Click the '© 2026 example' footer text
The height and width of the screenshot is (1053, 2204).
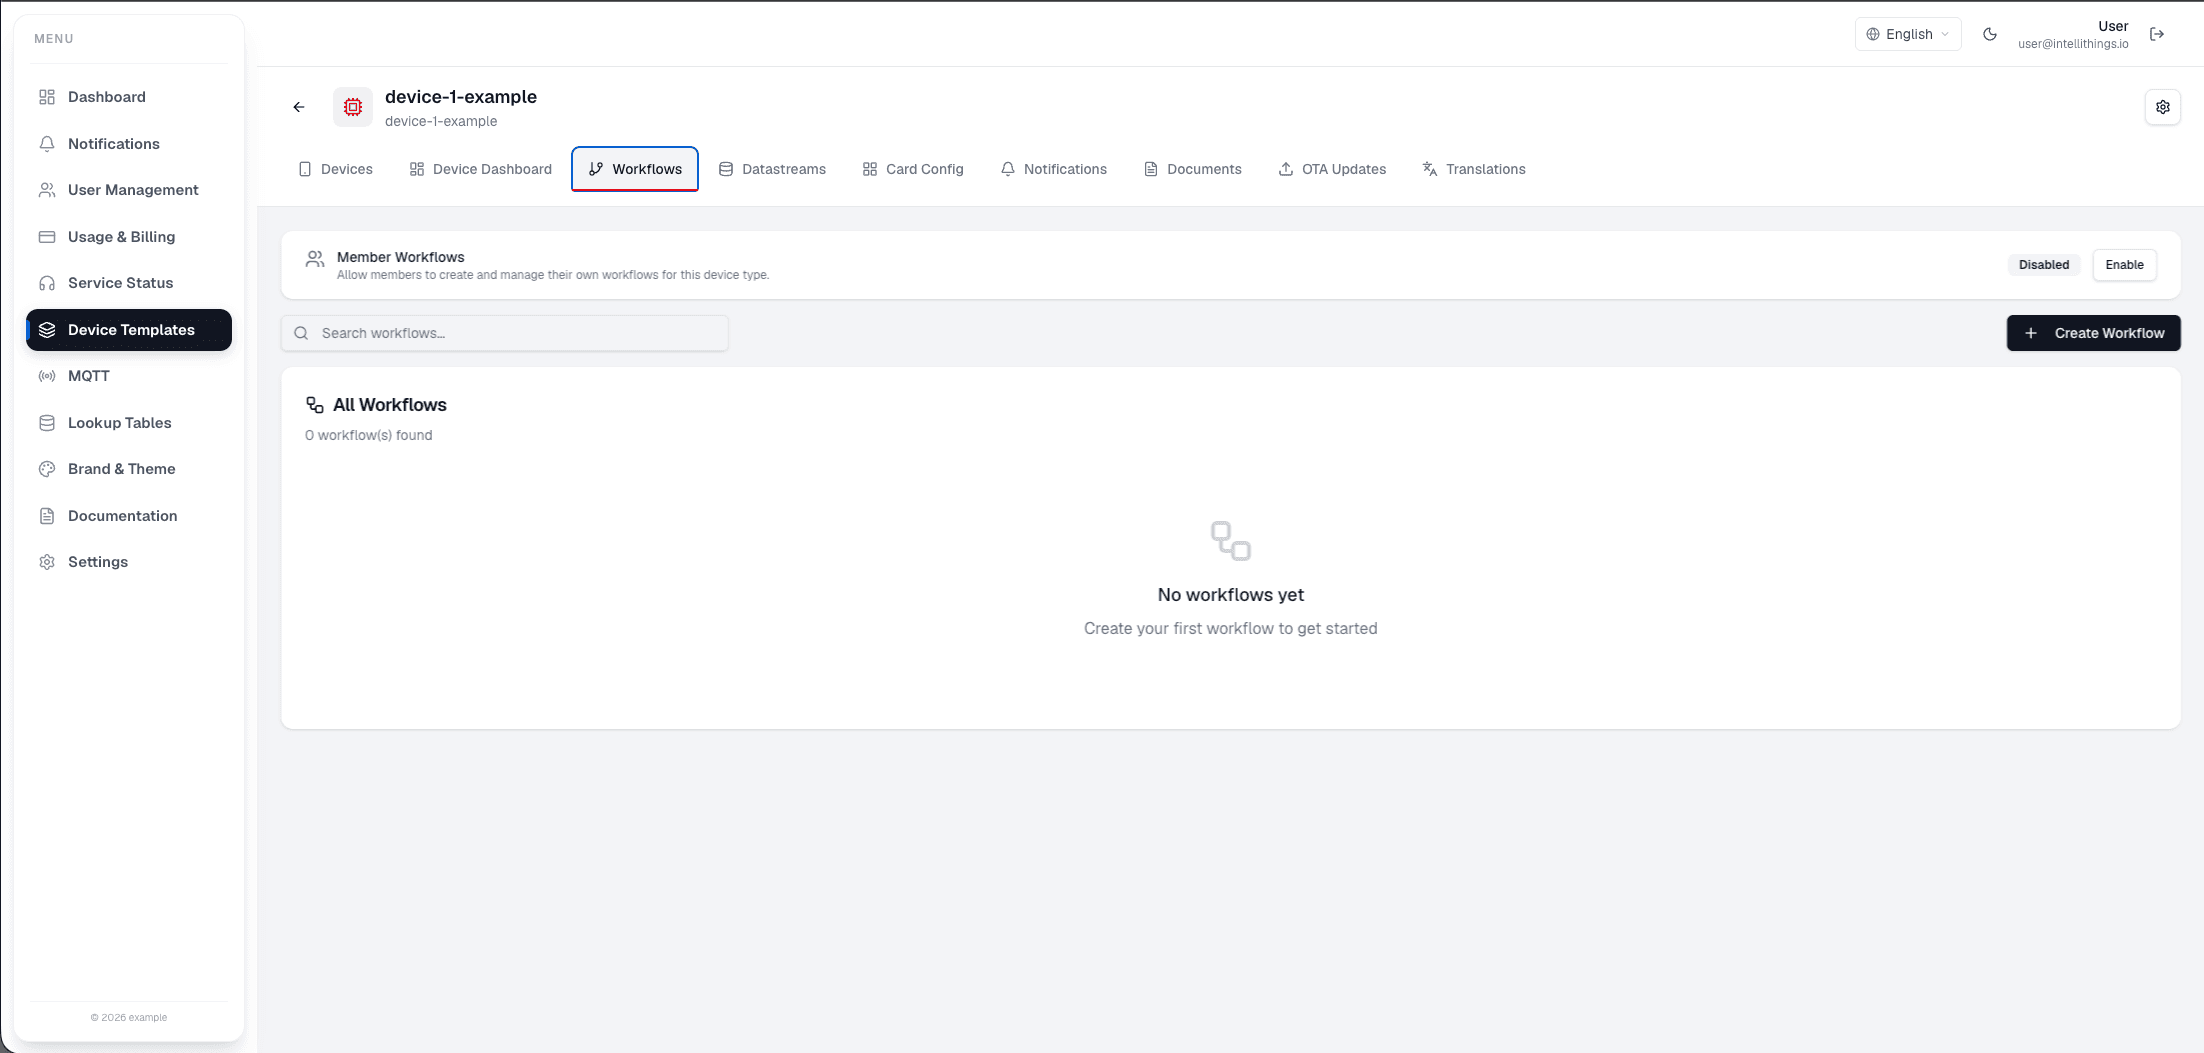(x=129, y=1017)
